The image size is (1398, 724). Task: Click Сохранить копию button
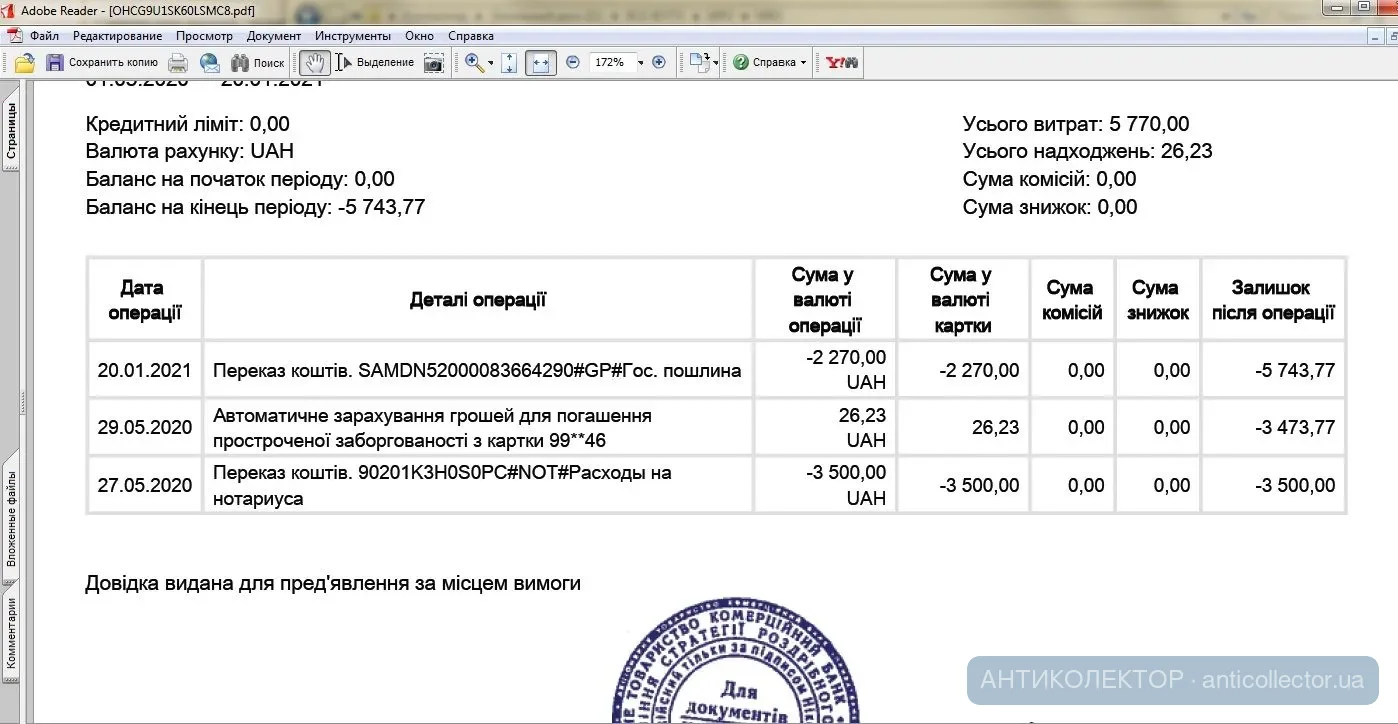[x=102, y=62]
